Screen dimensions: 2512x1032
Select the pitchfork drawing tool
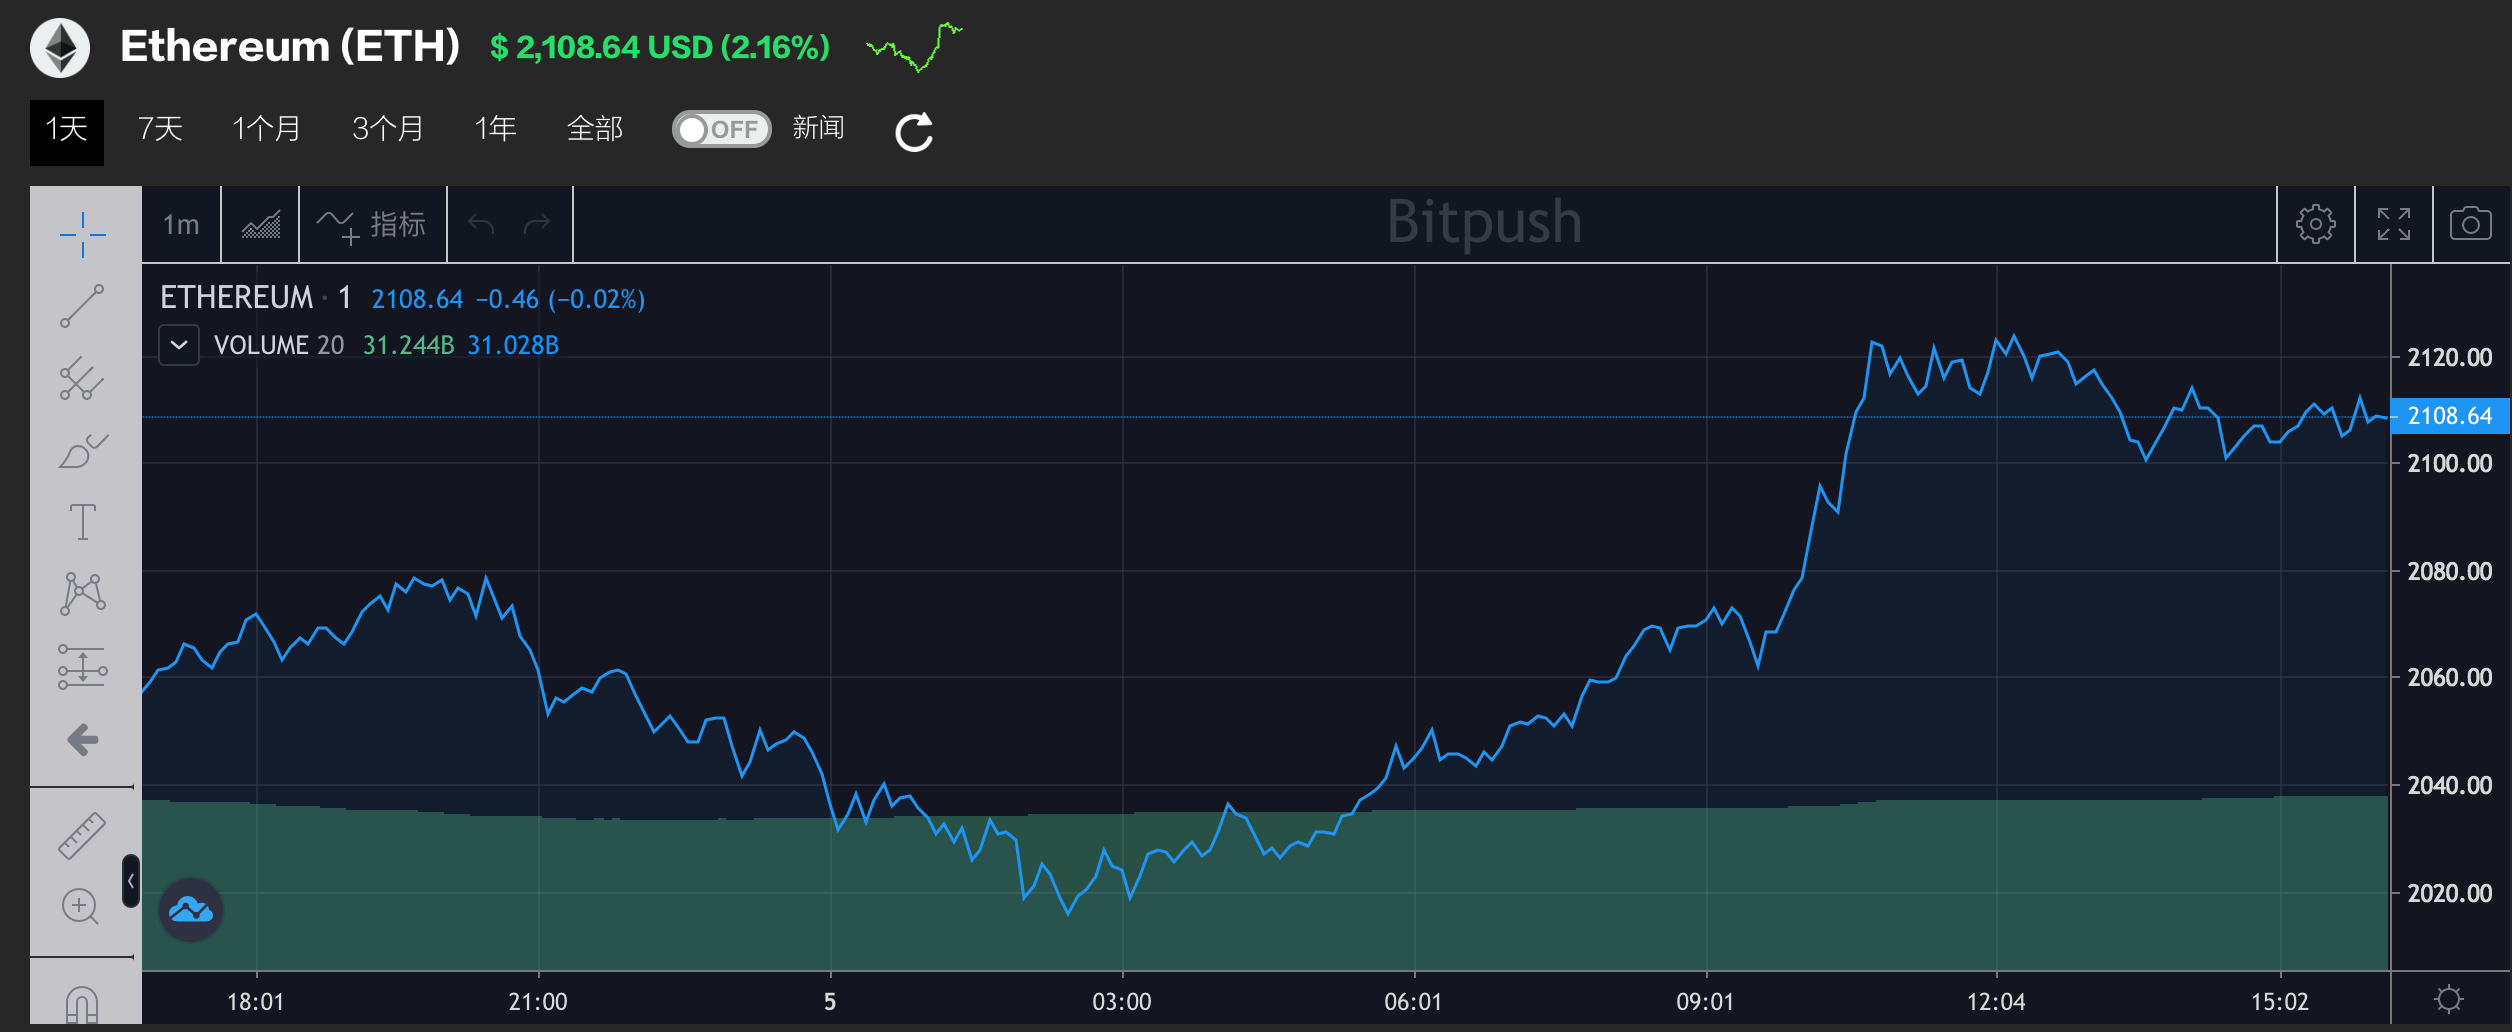[82, 379]
